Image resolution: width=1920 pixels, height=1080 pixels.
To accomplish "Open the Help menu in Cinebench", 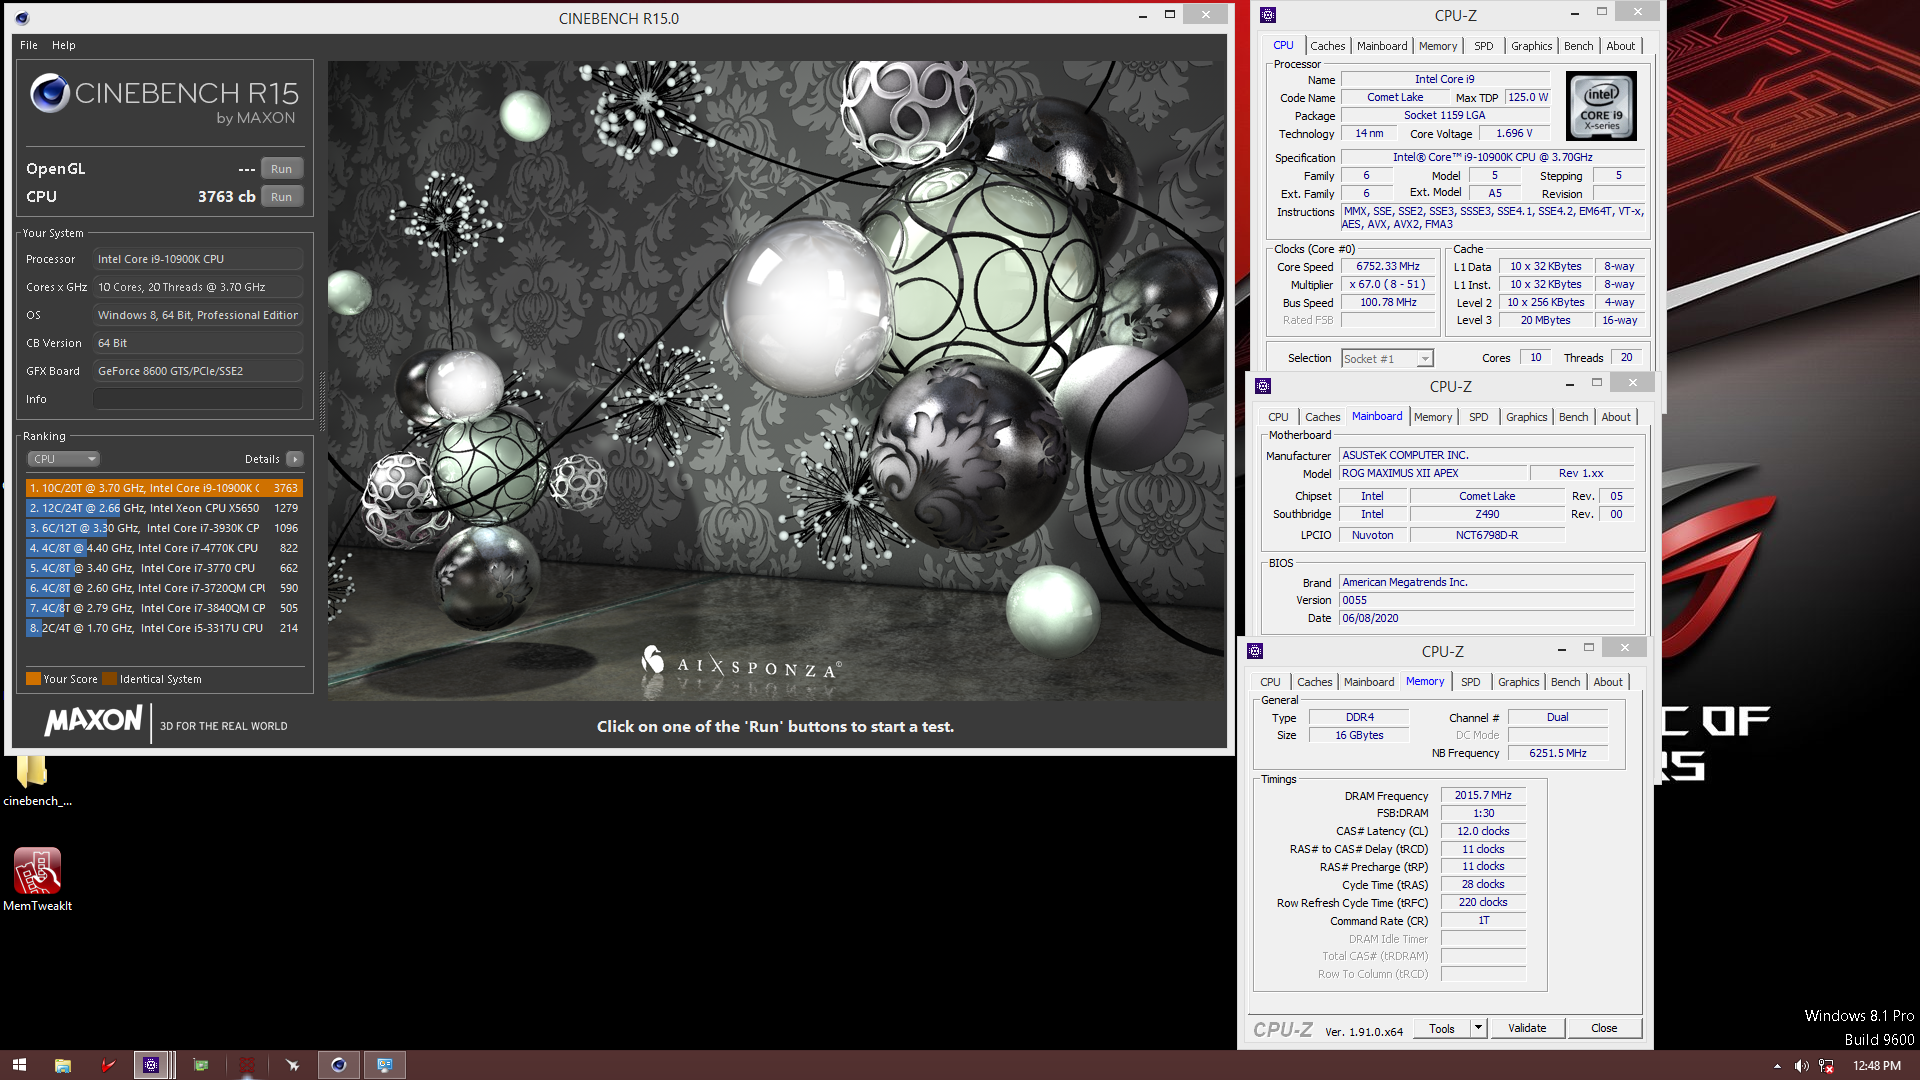I will pos(64,45).
